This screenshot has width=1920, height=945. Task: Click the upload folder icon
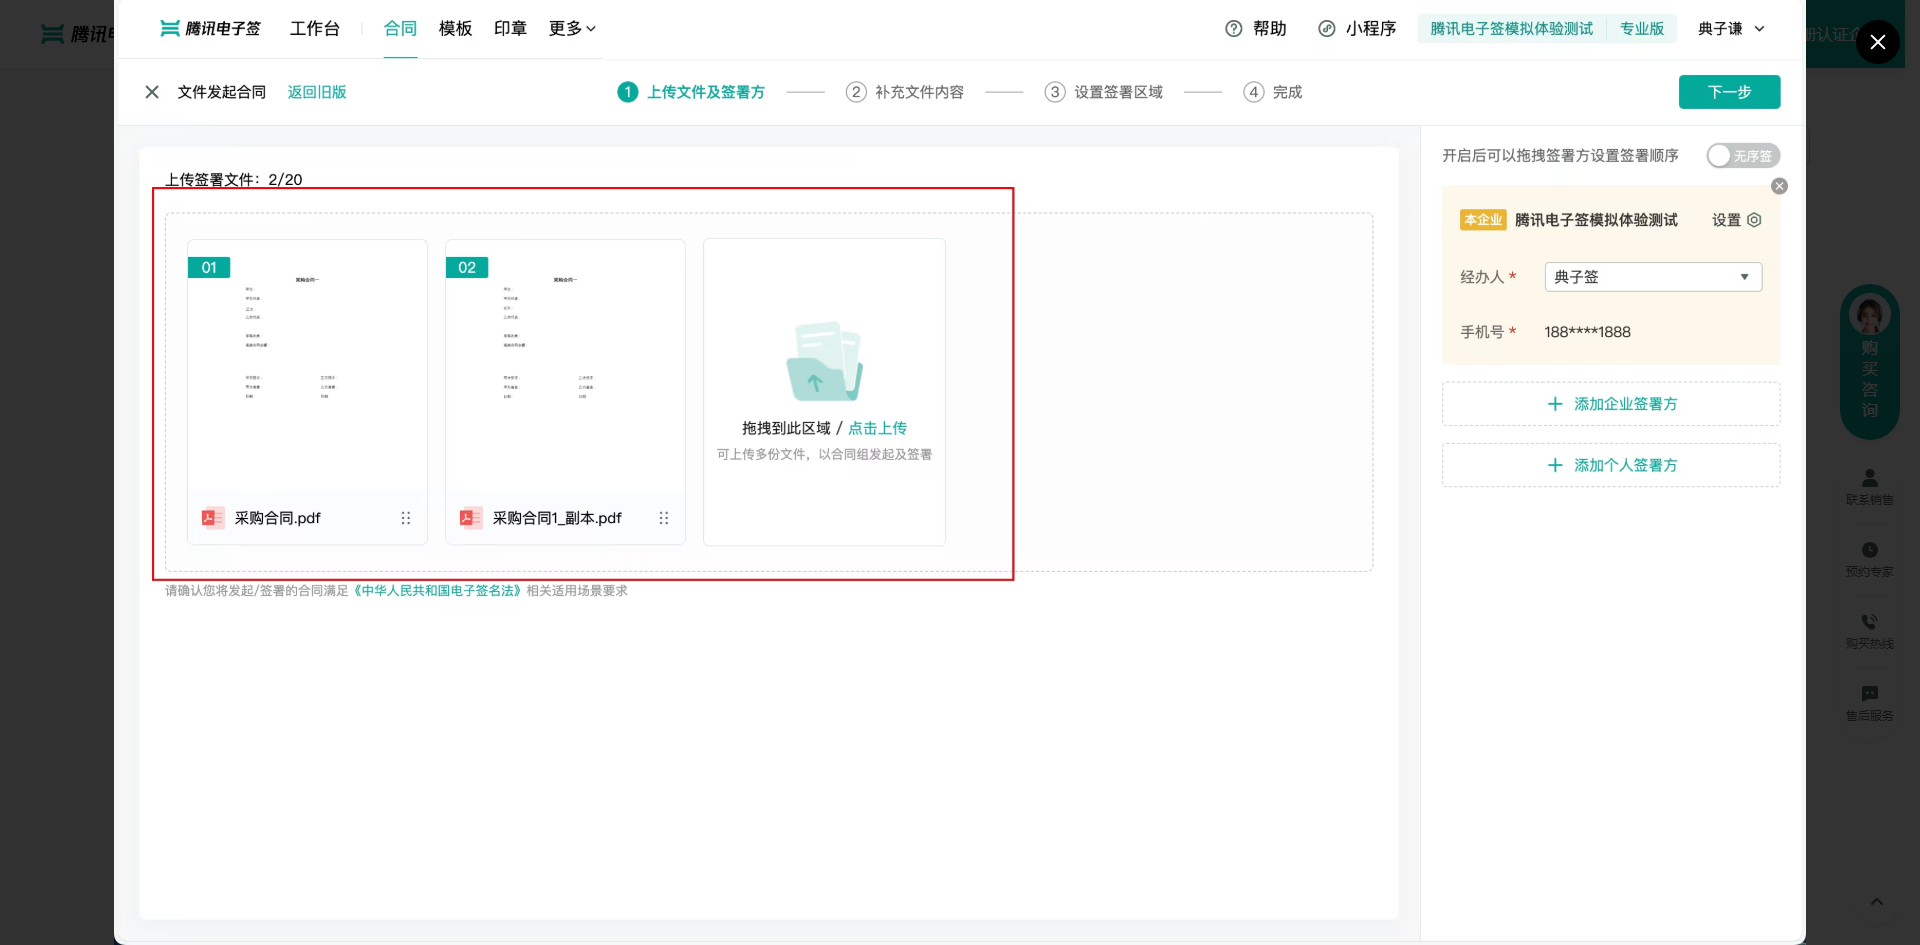click(x=824, y=361)
